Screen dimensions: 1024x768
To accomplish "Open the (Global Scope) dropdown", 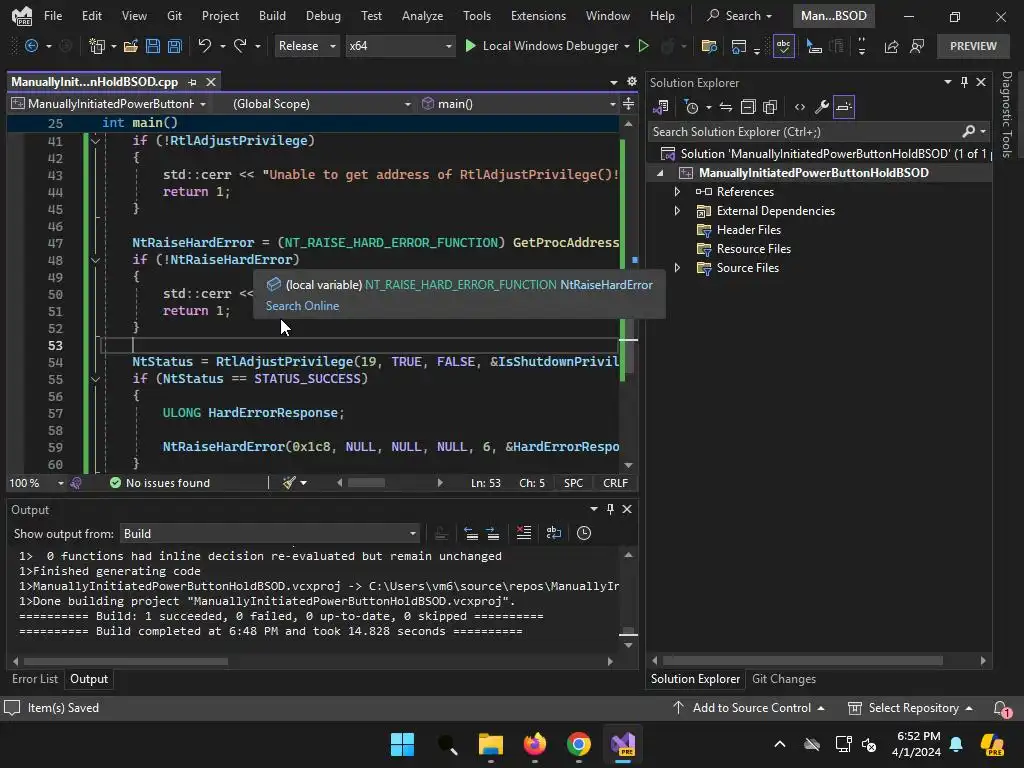I will tap(321, 104).
